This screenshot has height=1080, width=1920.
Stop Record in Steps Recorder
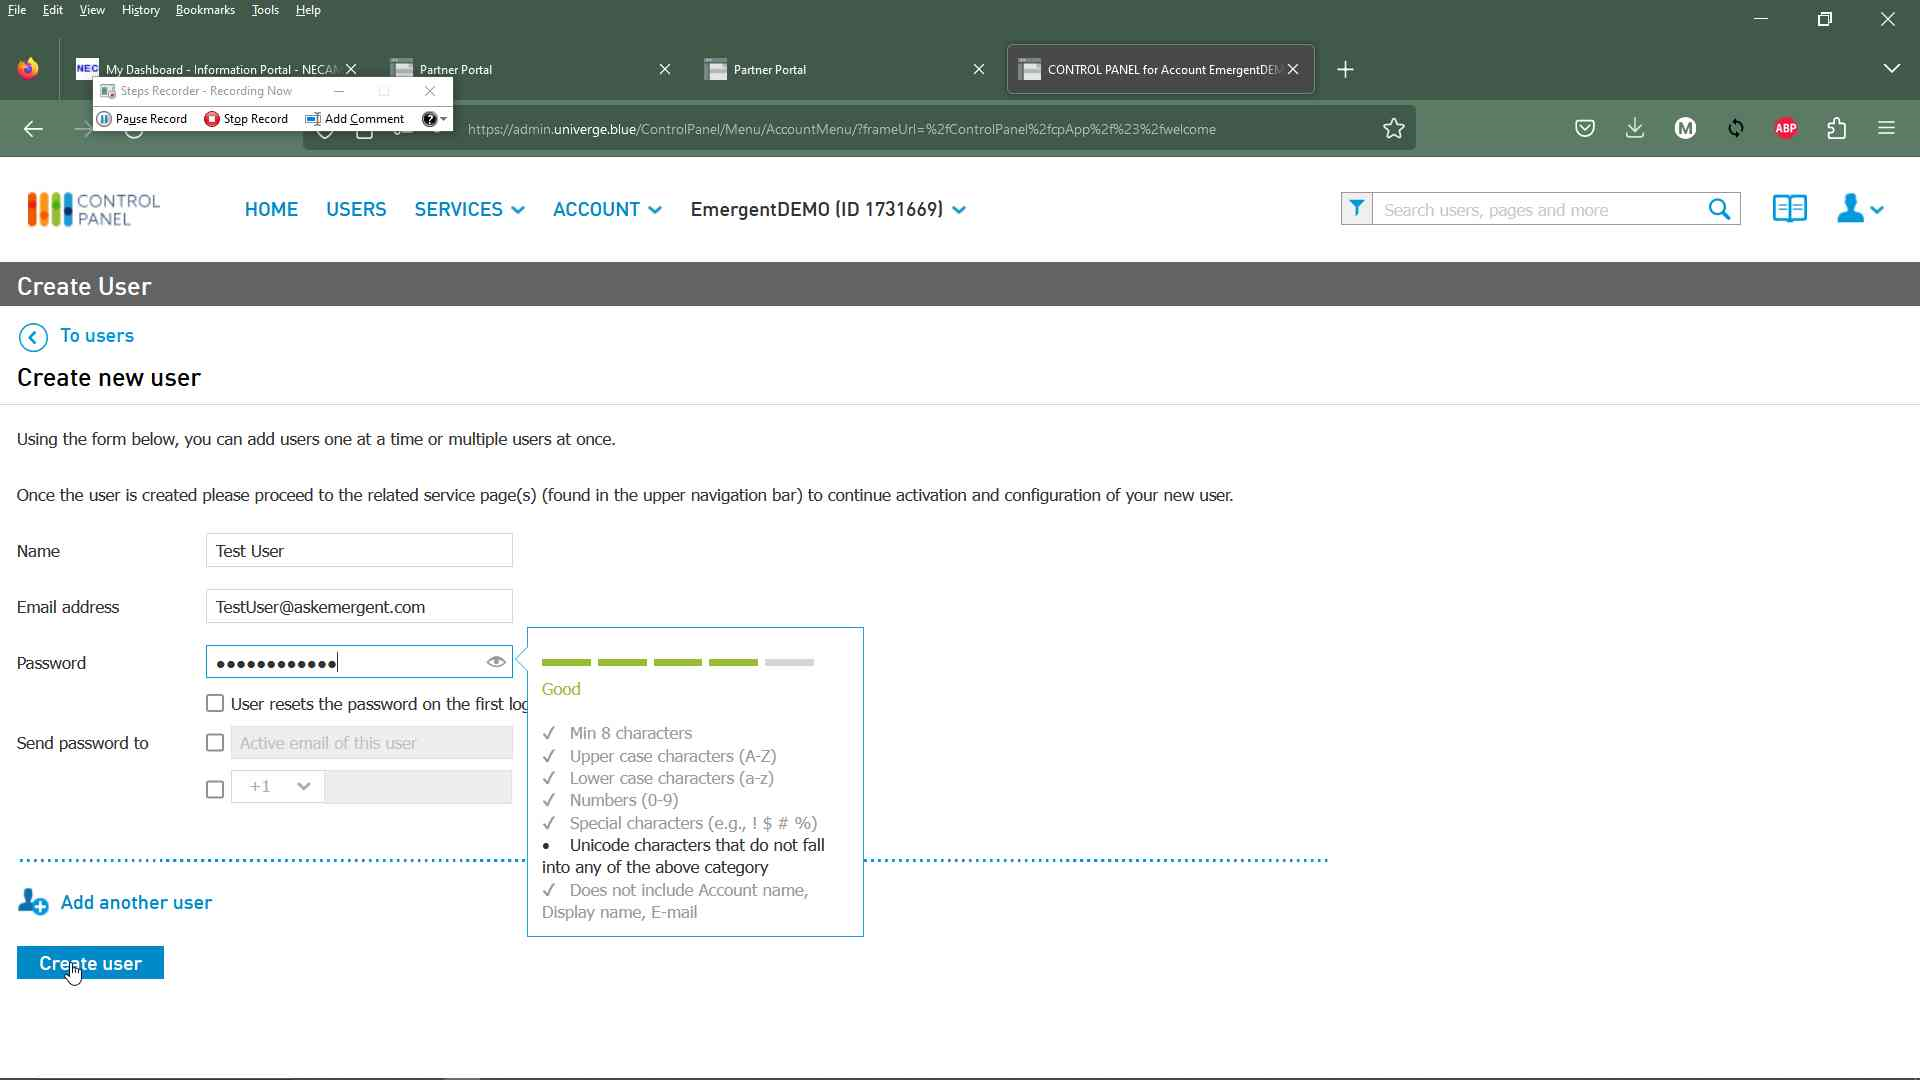tap(246, 118)
